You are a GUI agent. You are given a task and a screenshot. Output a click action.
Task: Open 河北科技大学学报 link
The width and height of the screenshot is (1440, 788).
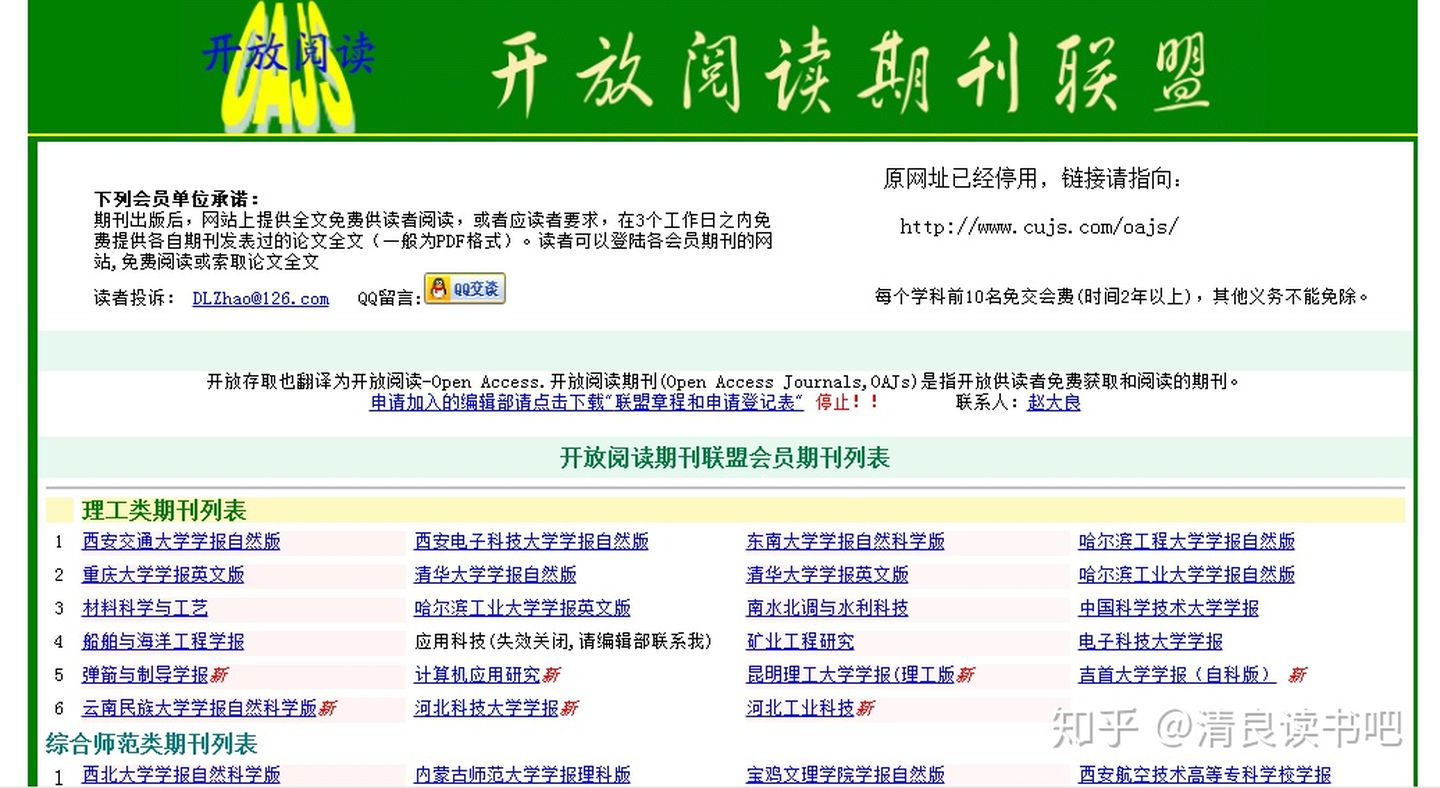click(x=486, y=708)
